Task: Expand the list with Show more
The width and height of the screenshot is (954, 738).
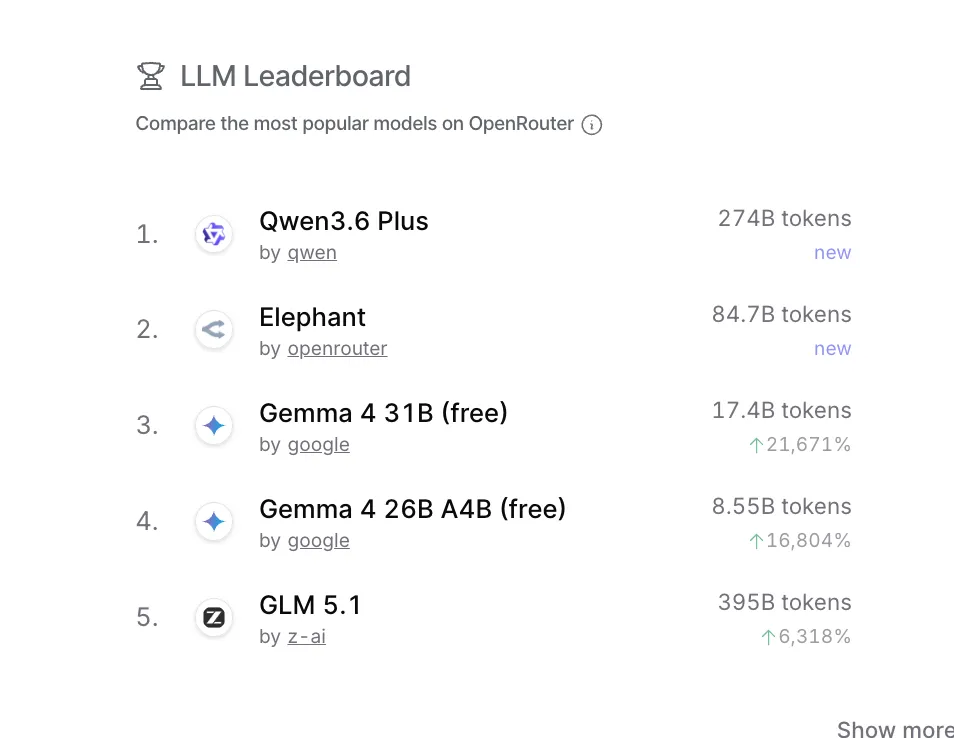Action: (x=894, y=730)
